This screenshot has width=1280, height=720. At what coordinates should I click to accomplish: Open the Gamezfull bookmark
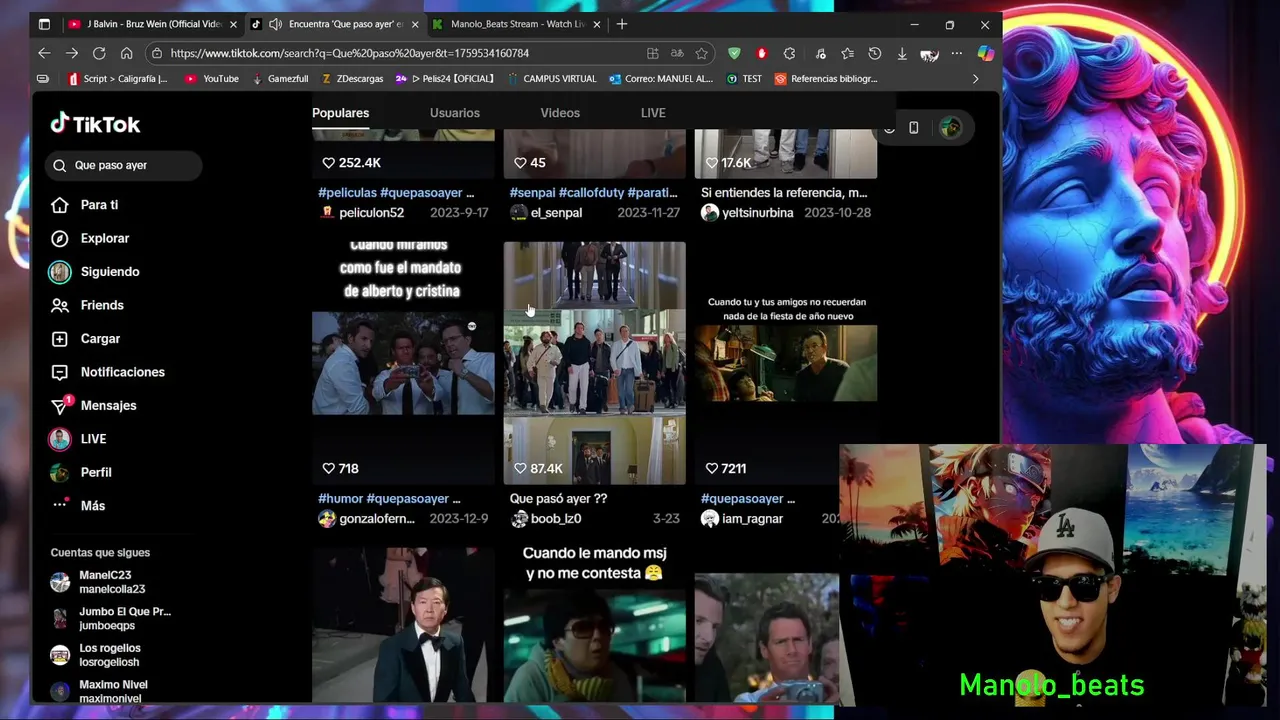280,79
